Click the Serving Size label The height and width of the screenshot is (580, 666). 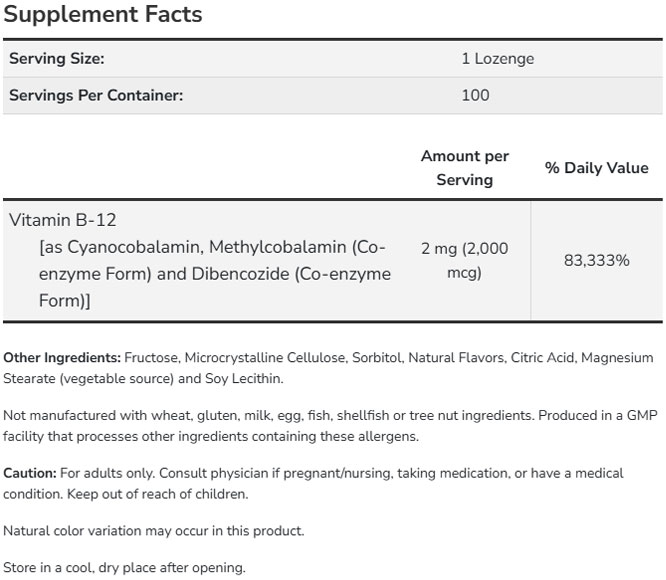[x=57, y=59]
